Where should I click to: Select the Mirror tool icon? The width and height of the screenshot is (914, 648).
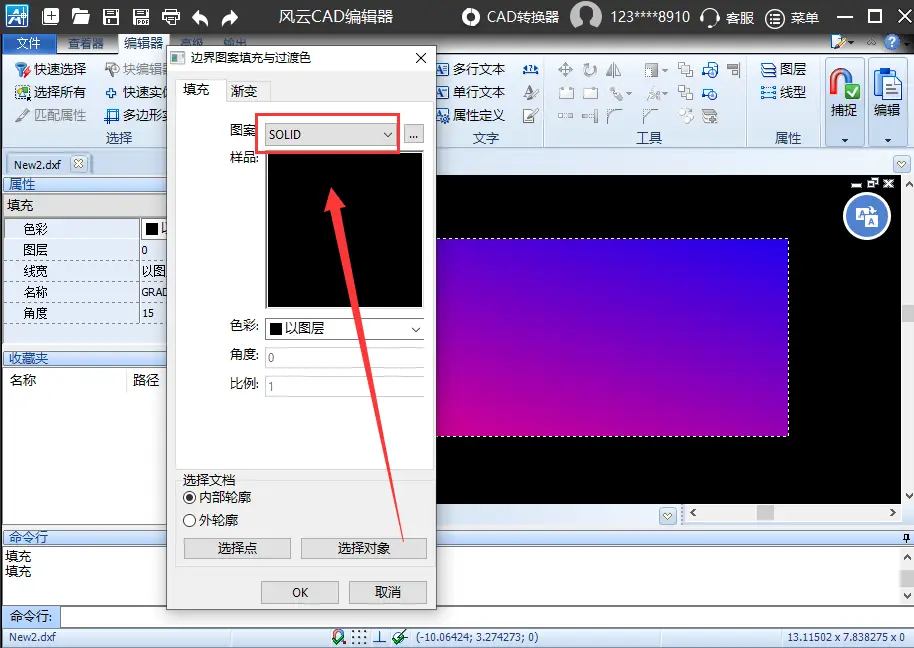[x=614, y=71]
